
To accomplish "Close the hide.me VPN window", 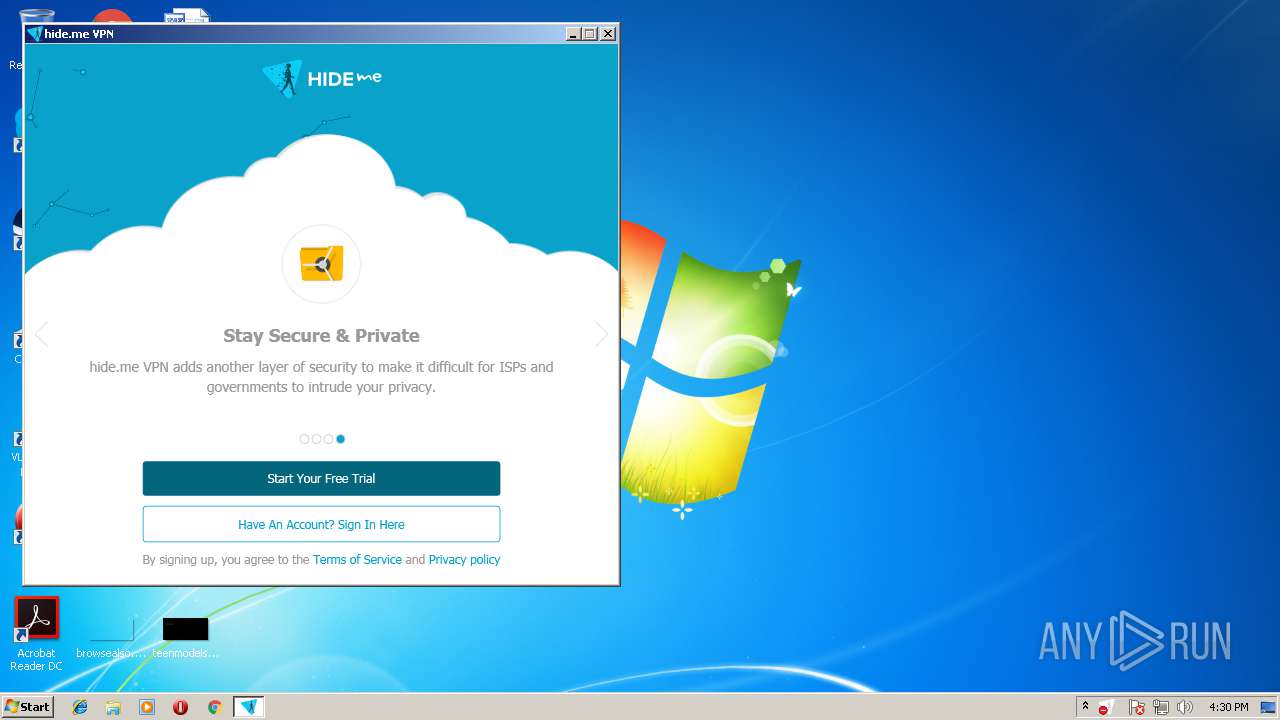I will click(x=608, y=34).
